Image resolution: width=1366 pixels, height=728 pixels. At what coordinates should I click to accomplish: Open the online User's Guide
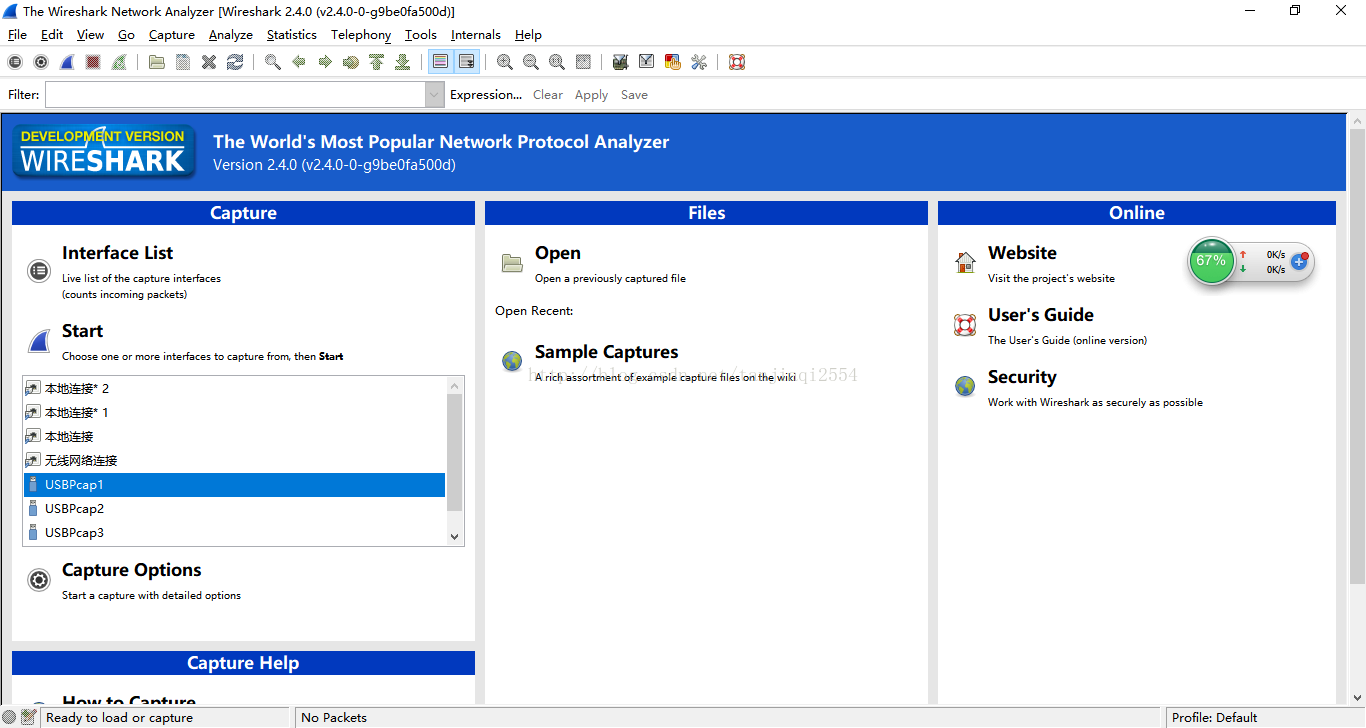click(1041, 315)
